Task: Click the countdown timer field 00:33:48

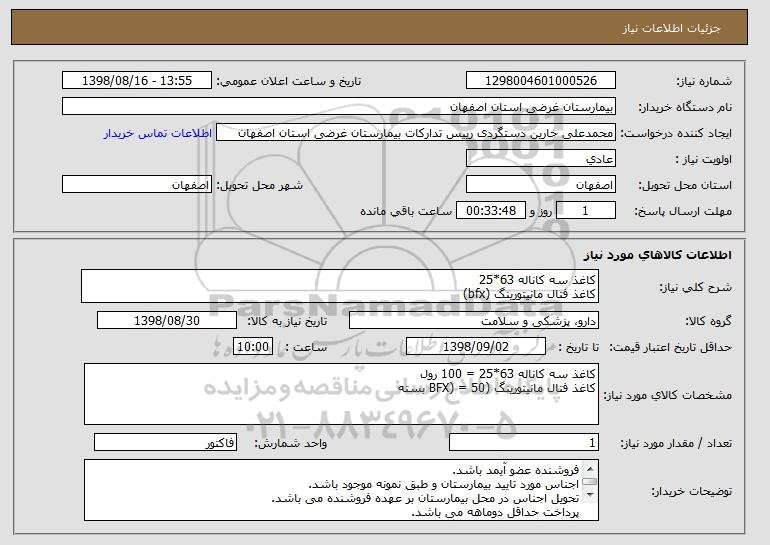Action: pos(491,211)
